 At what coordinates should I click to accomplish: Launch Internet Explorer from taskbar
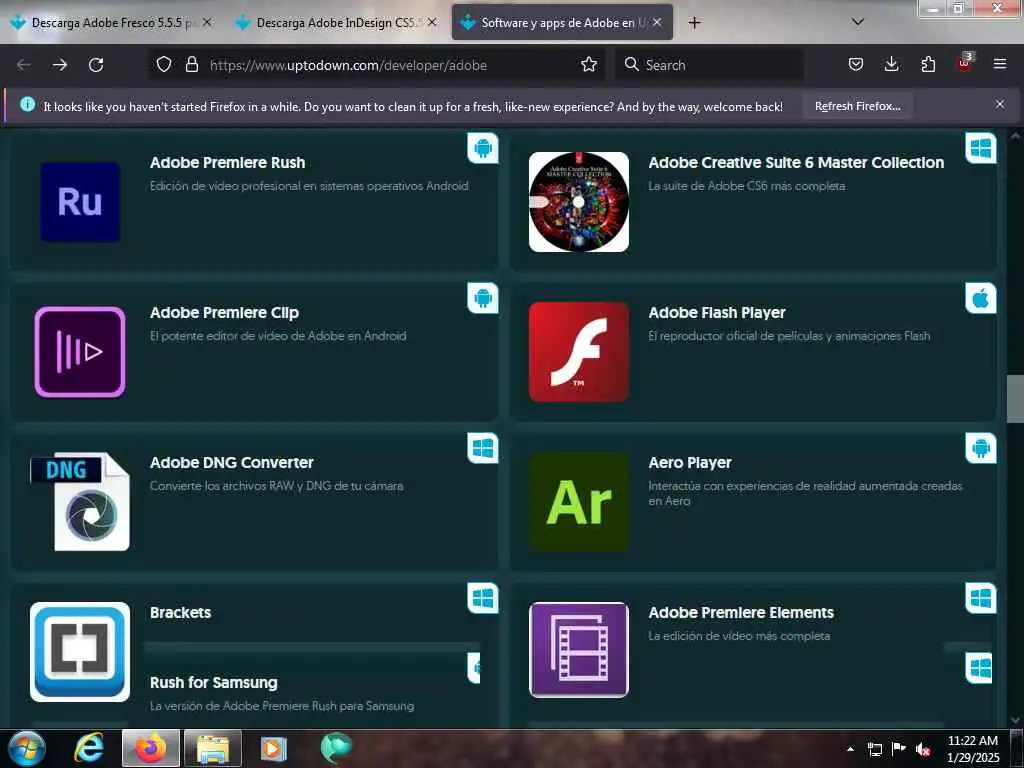coord(89,748)
